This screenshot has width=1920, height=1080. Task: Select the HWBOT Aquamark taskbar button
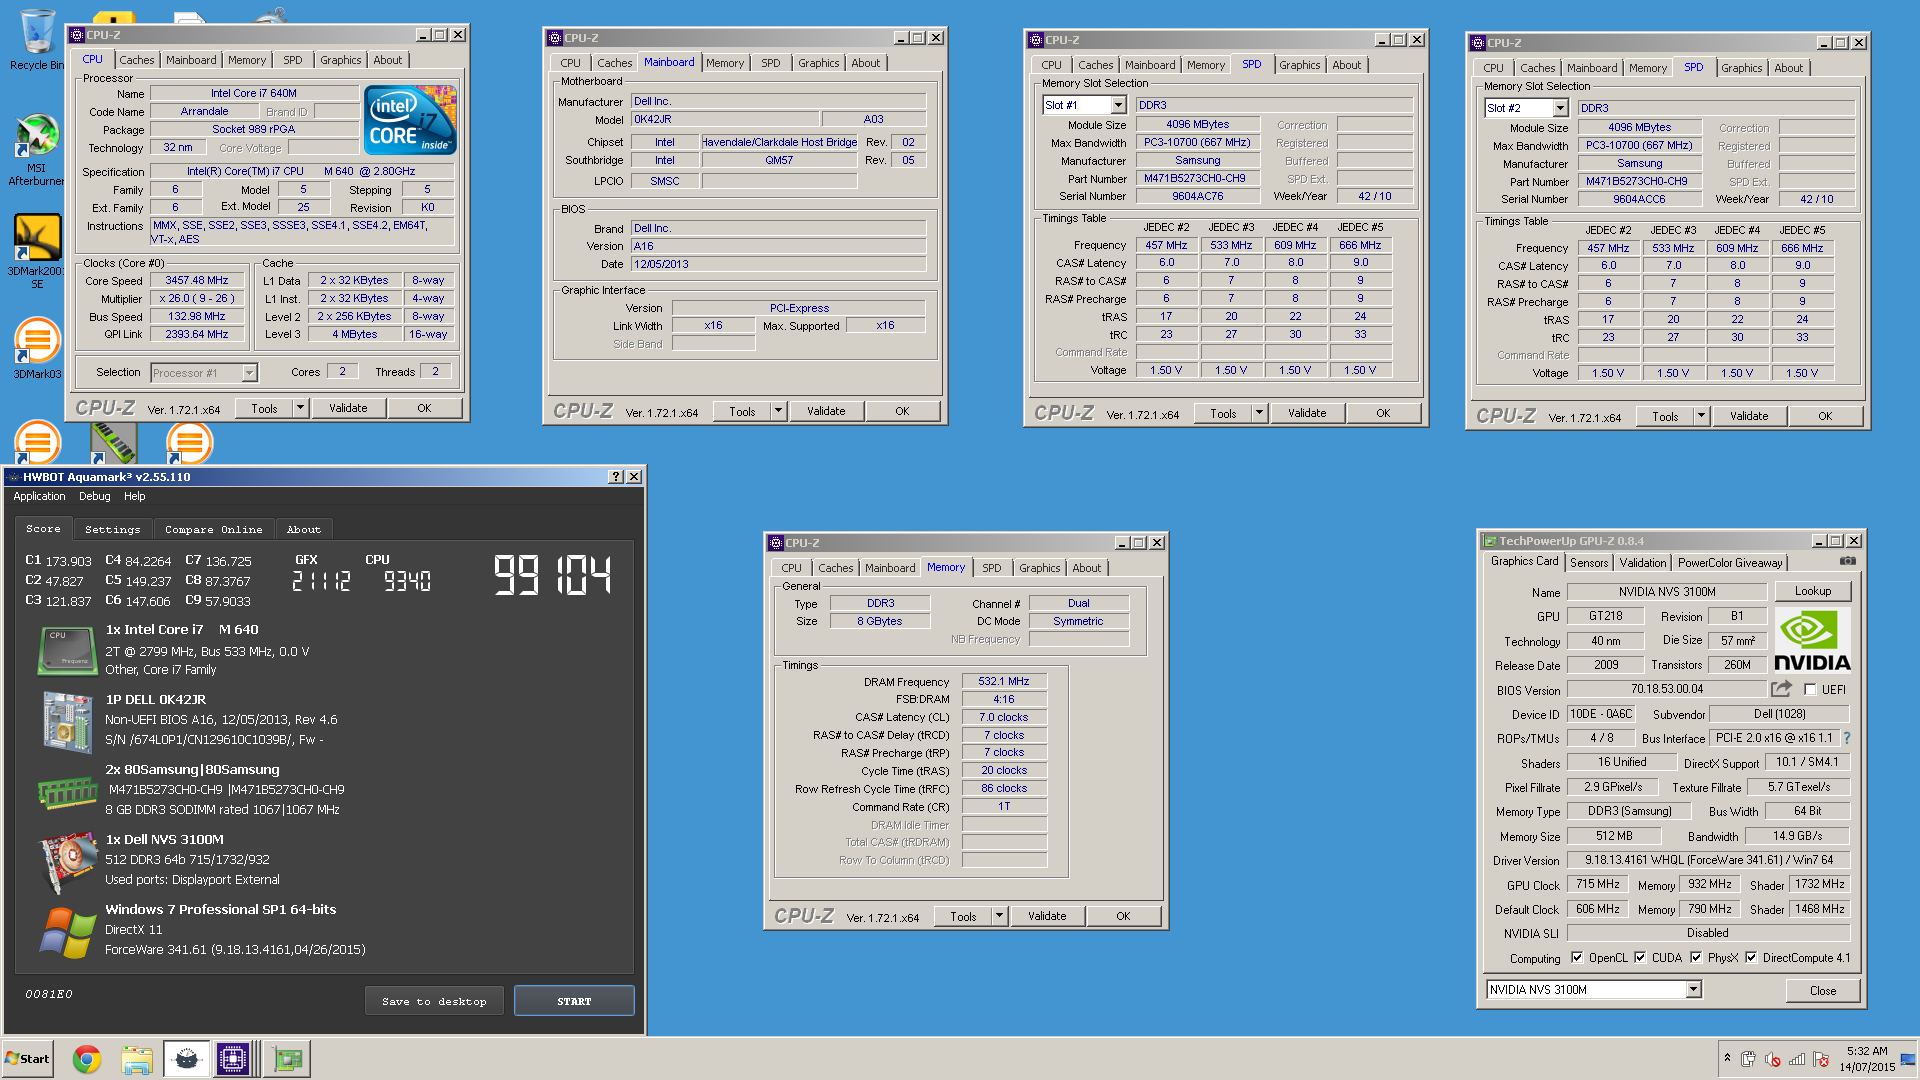point(186,1059)
